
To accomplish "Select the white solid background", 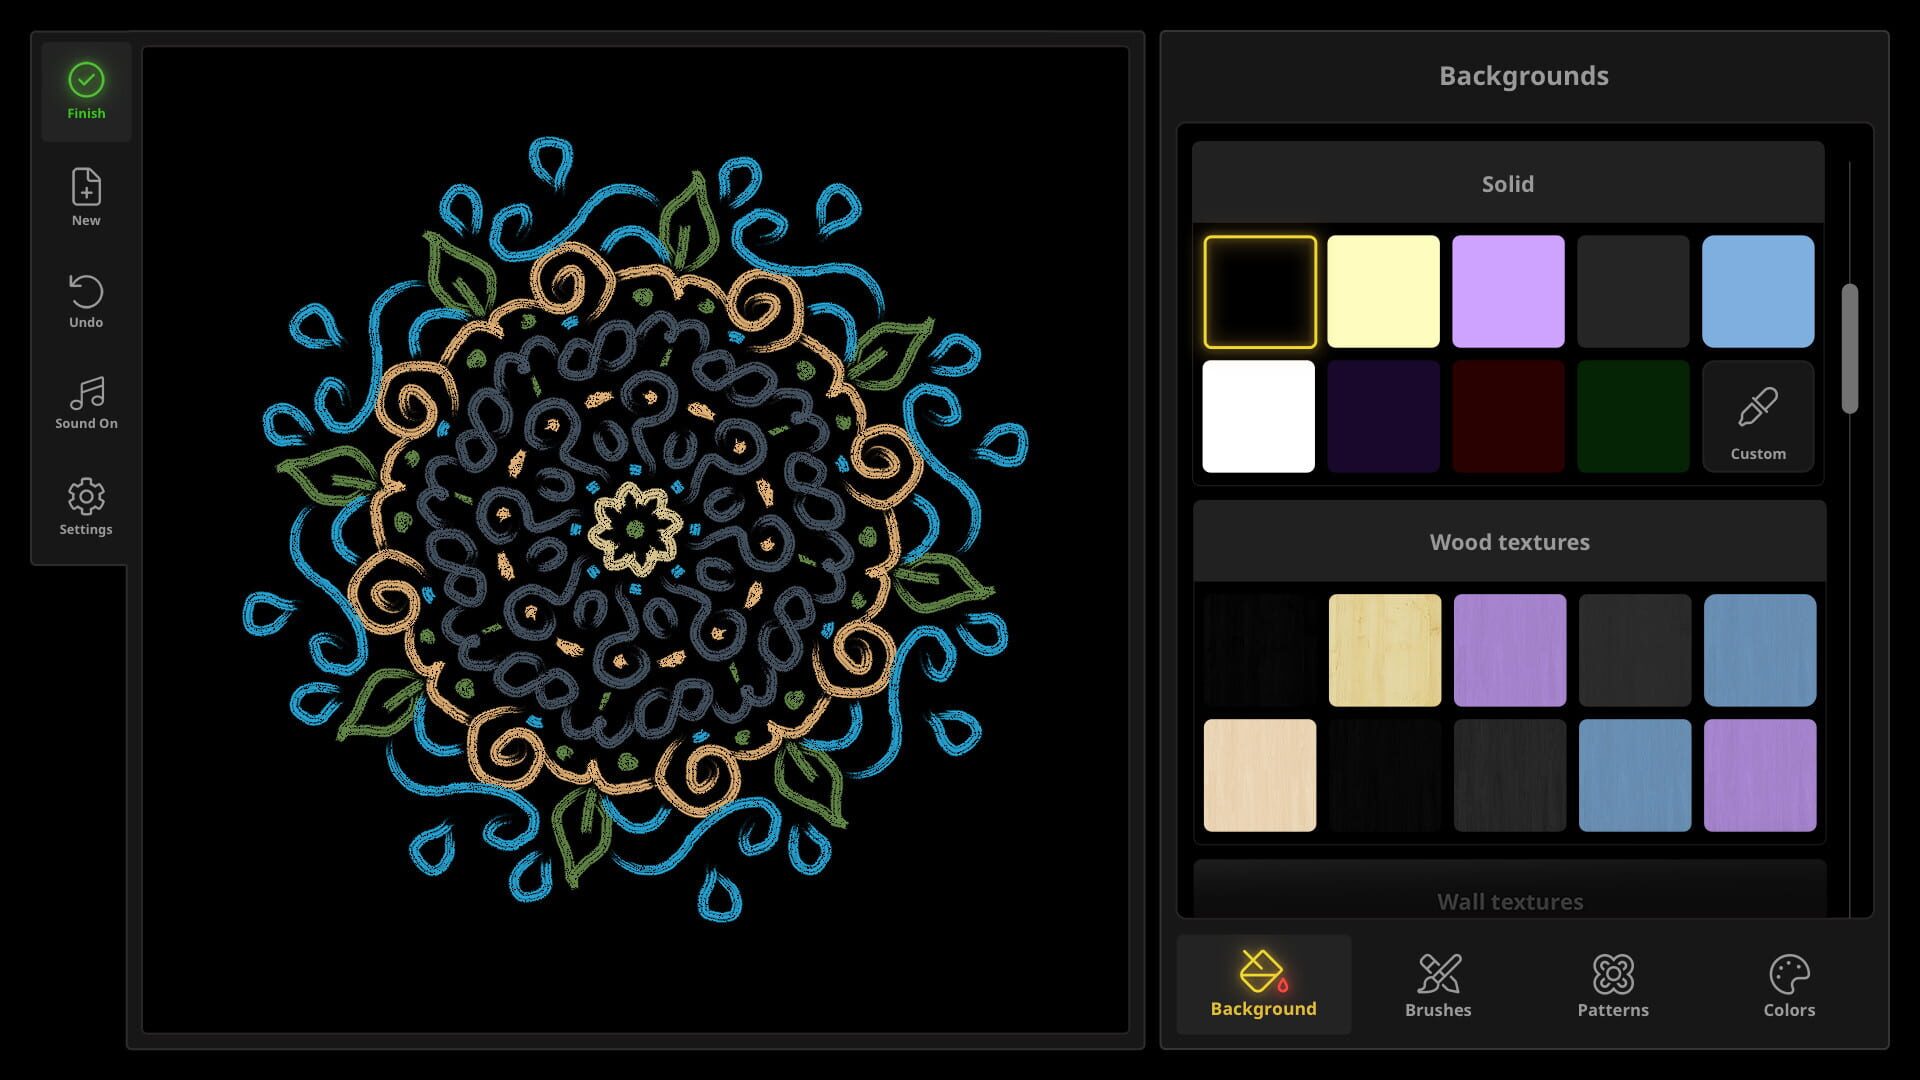I will click(1259, 415).
